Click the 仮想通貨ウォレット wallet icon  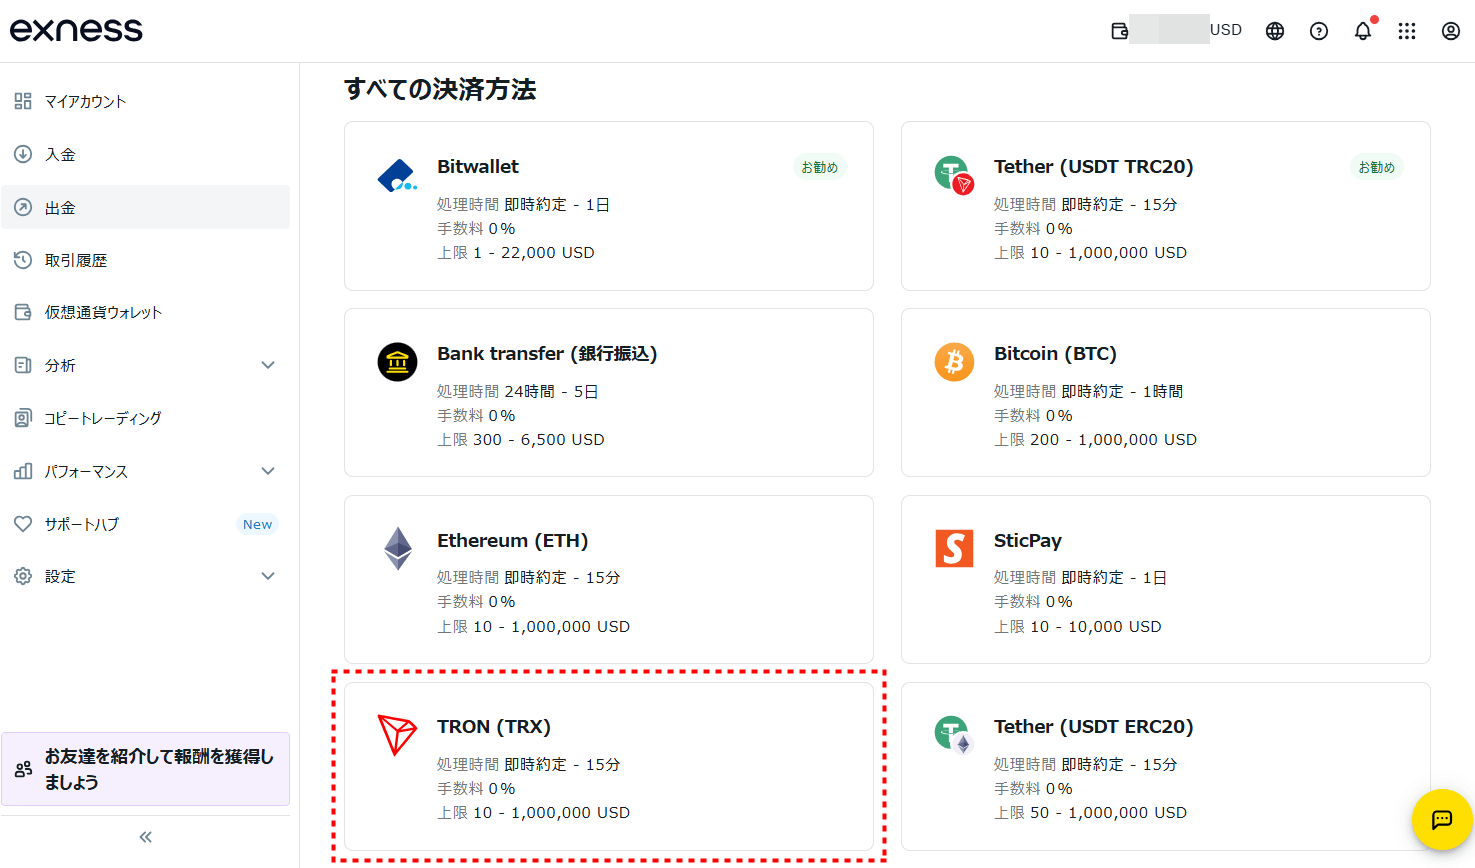click(x=23, y=312)
